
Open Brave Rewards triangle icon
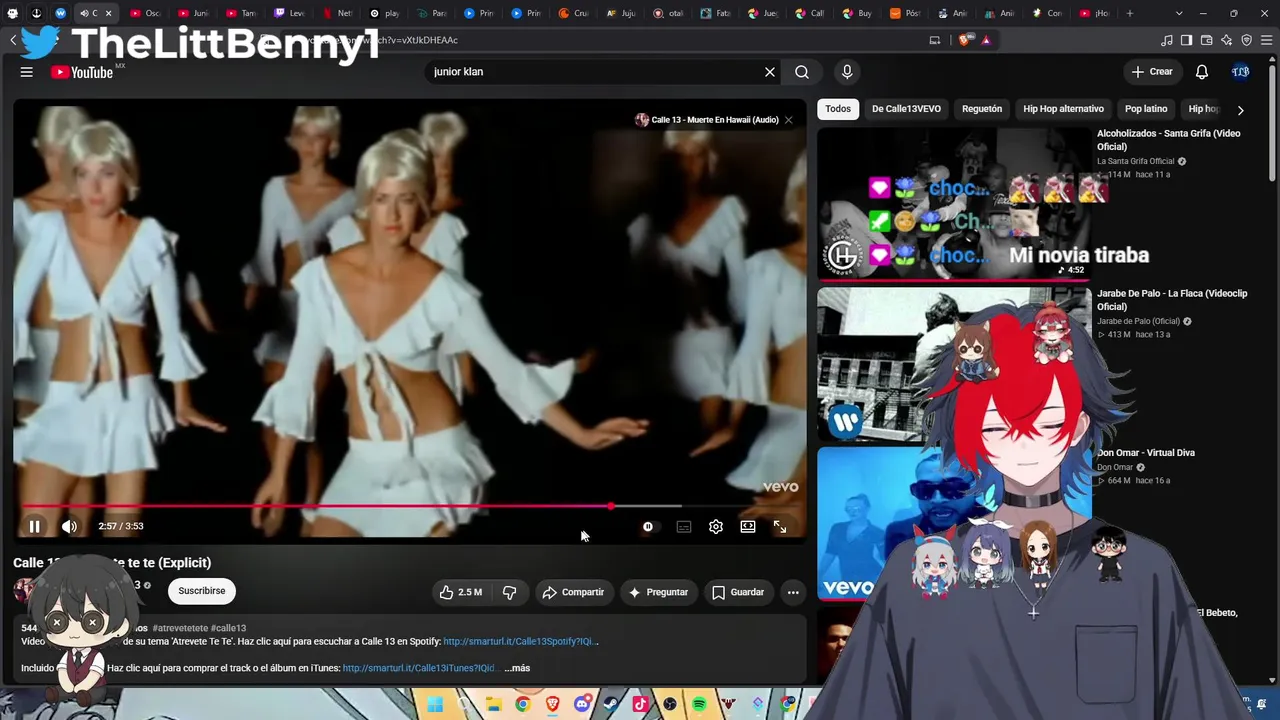click(x=986, y=40)
